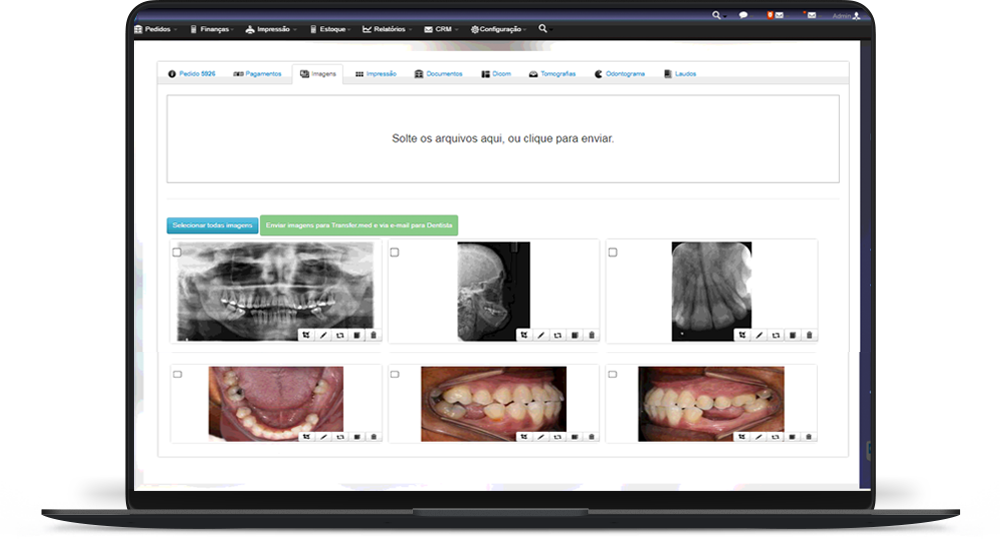Image resolution: width=1000 pixels, height=539 pixels.
Task: Edit the lateral skull X-ray with pencil icon
Action: (541, 335)
